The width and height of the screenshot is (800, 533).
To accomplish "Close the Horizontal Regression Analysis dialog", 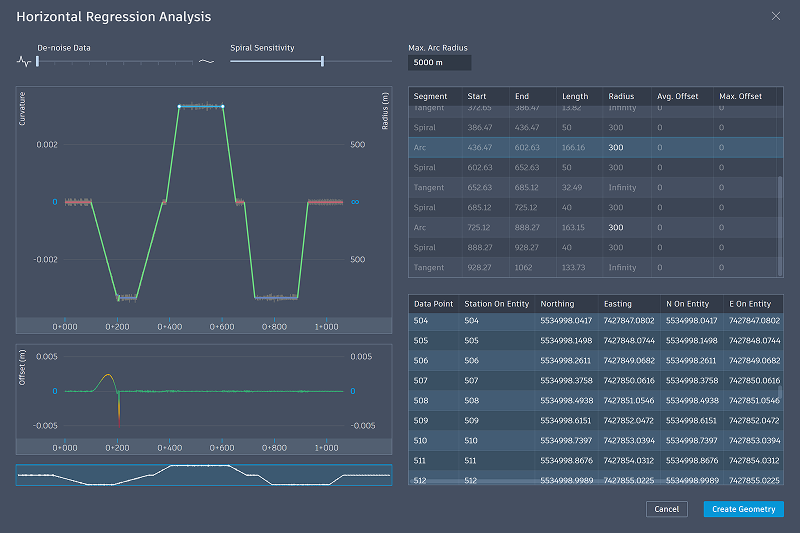I will 776,16.
